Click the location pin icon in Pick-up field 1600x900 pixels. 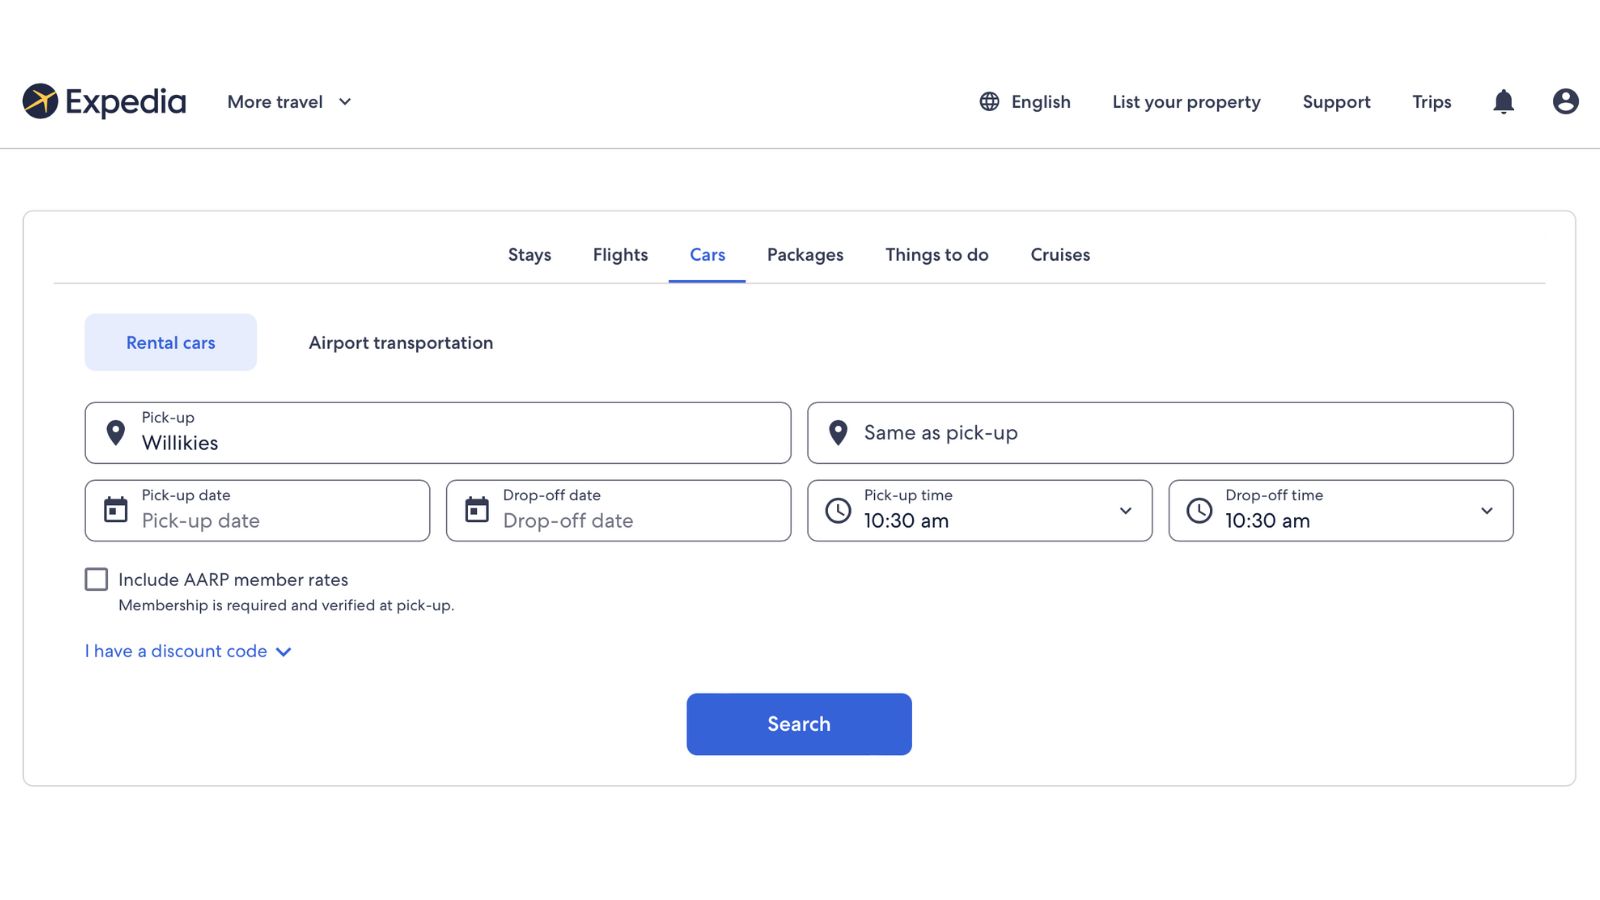click(x=115, y=432)
